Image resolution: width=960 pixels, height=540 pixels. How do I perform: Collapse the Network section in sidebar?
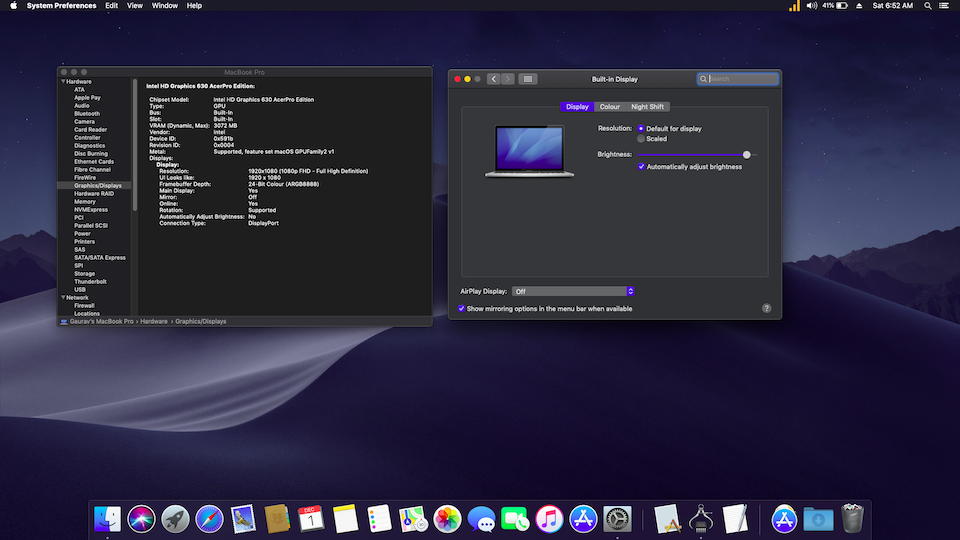[62, 297]
